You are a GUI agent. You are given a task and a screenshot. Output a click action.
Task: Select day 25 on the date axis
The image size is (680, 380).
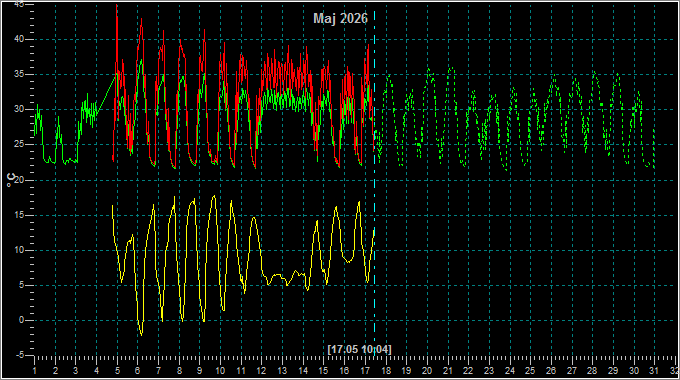530,371
